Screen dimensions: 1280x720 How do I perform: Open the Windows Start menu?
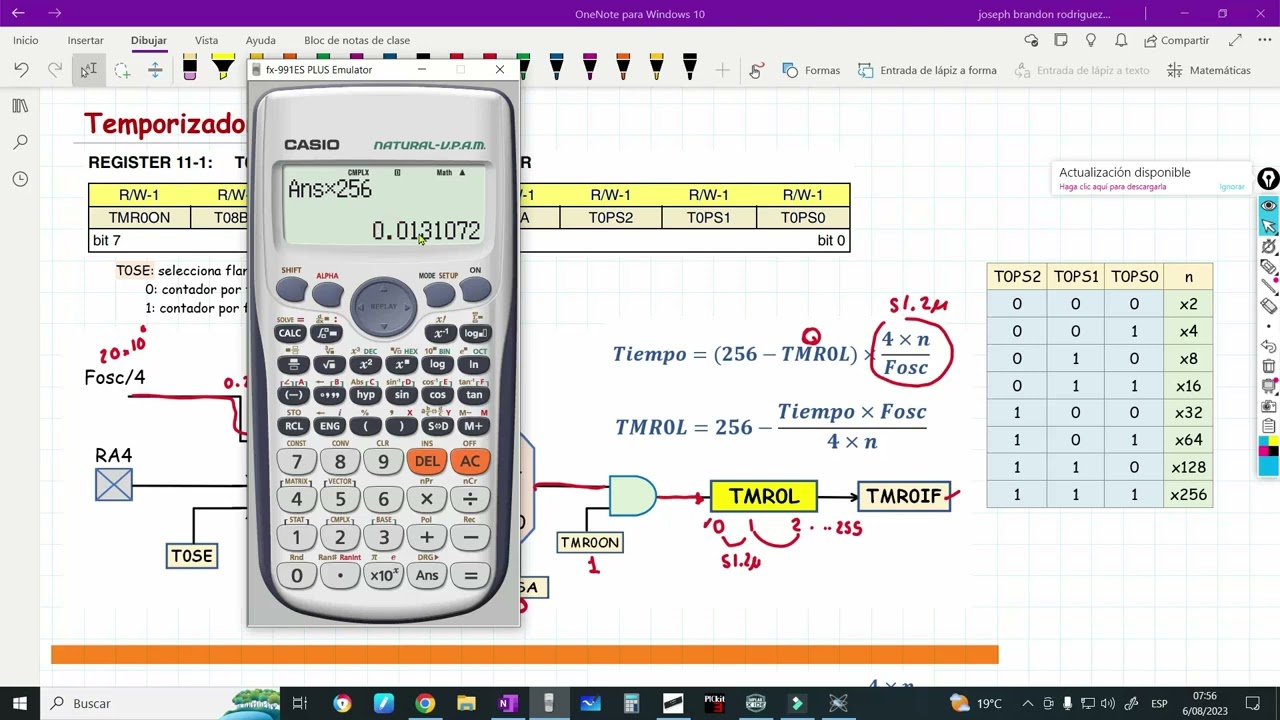pyautogui.click(x=20, y=703)
